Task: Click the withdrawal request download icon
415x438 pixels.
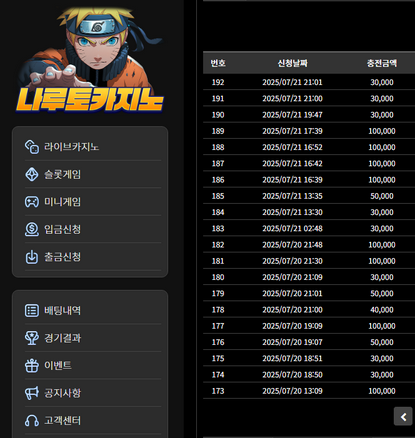Action: click(32, 257)
